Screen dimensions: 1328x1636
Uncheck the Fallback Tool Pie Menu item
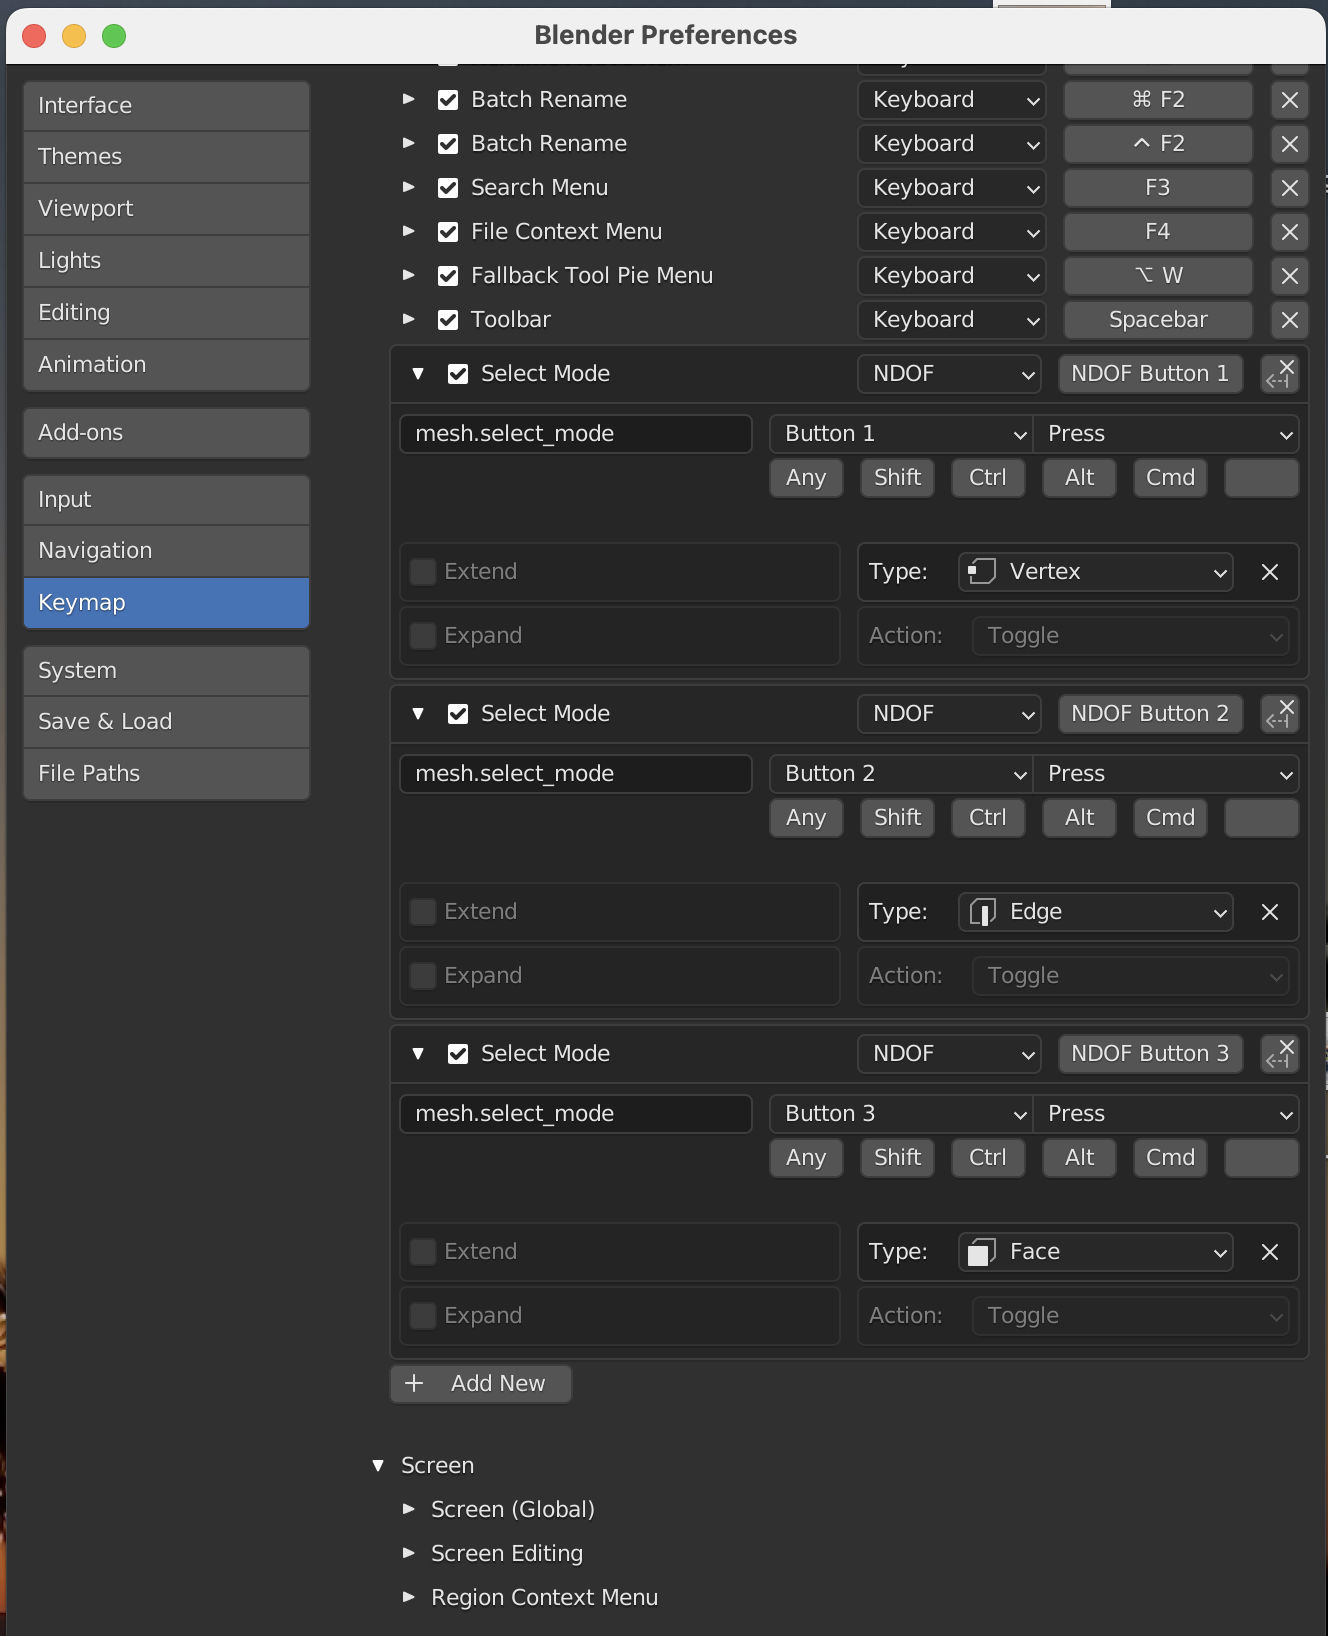448,276
